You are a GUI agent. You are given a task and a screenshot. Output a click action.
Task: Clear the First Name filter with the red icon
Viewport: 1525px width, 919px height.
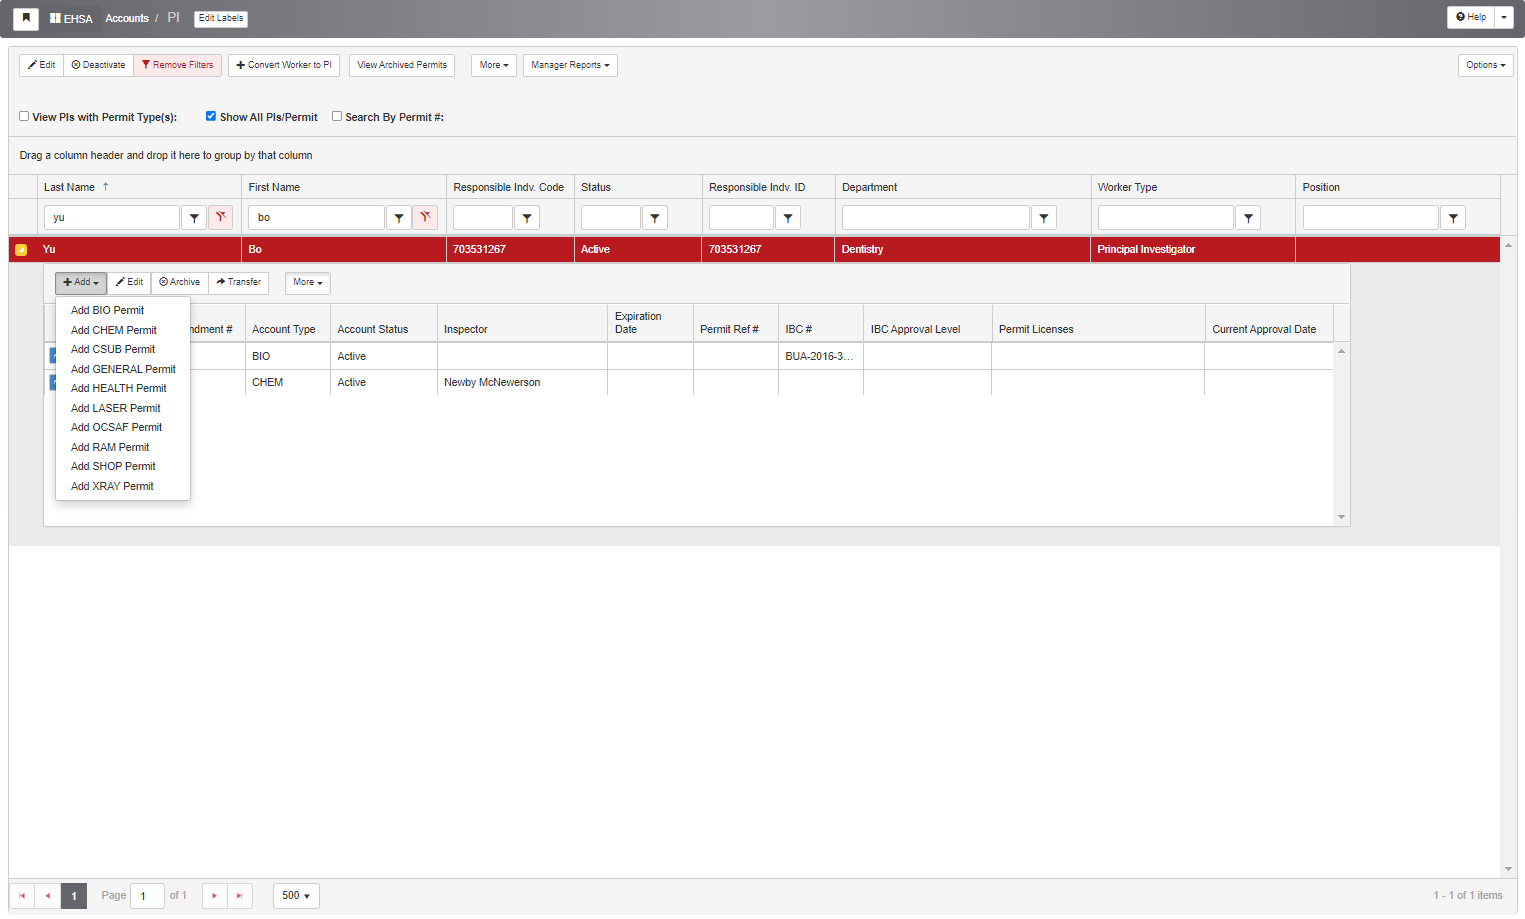click(x=425, y=217)
